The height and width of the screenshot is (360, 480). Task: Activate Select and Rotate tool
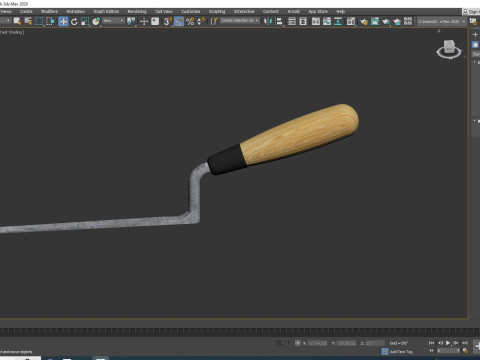[x=74, y=22]
